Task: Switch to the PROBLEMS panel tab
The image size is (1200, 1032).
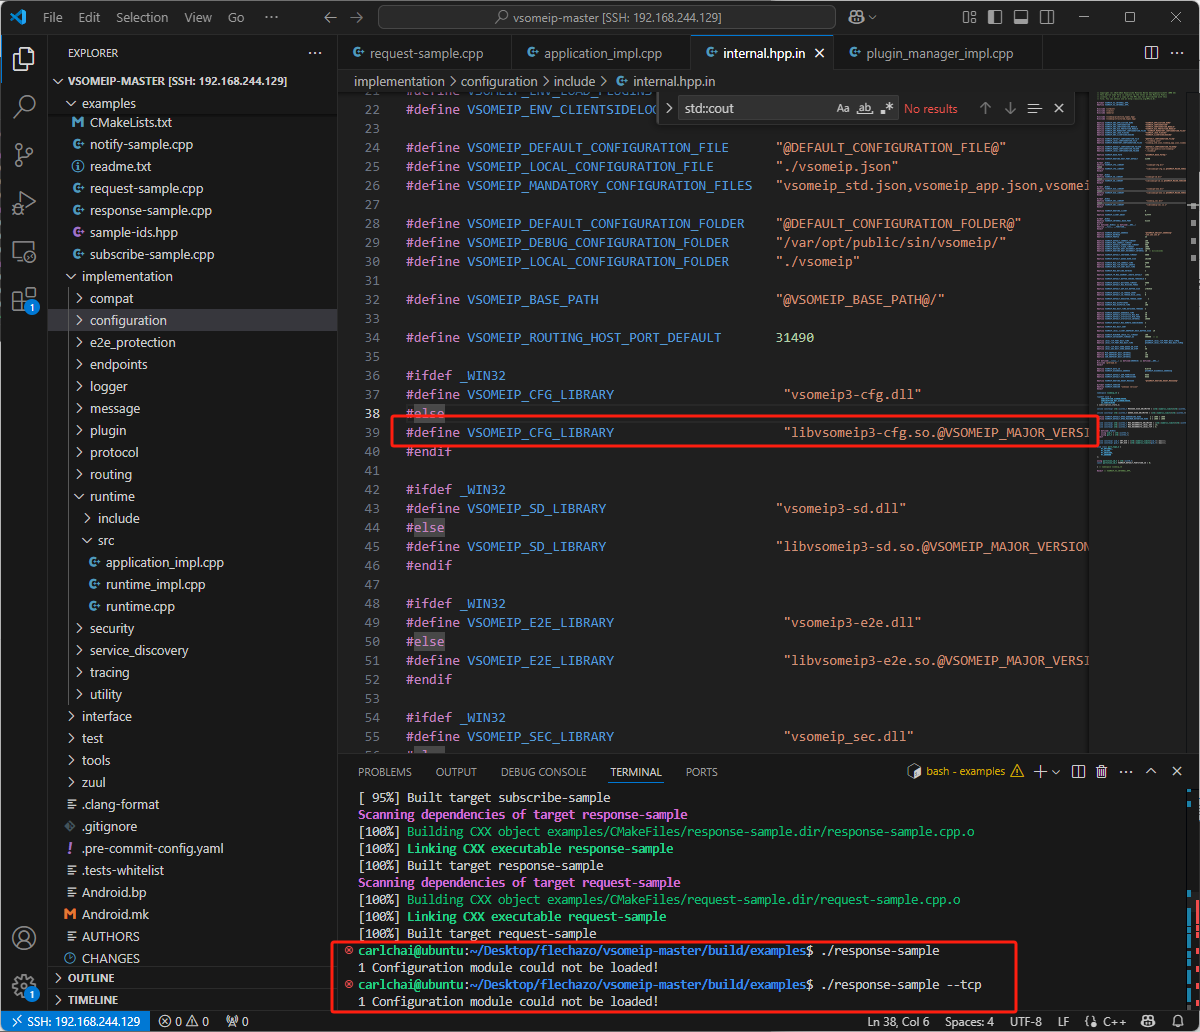Action: pyautogui.click(x=385, y=772)
